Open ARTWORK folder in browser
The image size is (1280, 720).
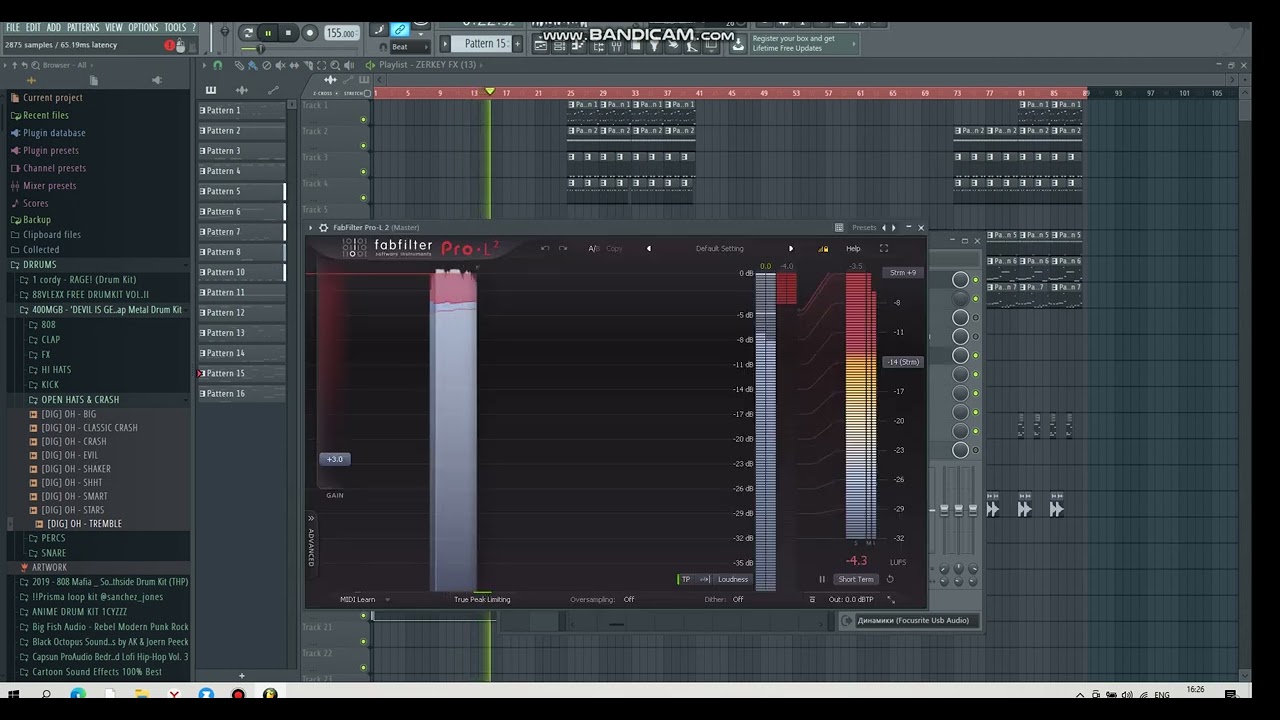49,568
